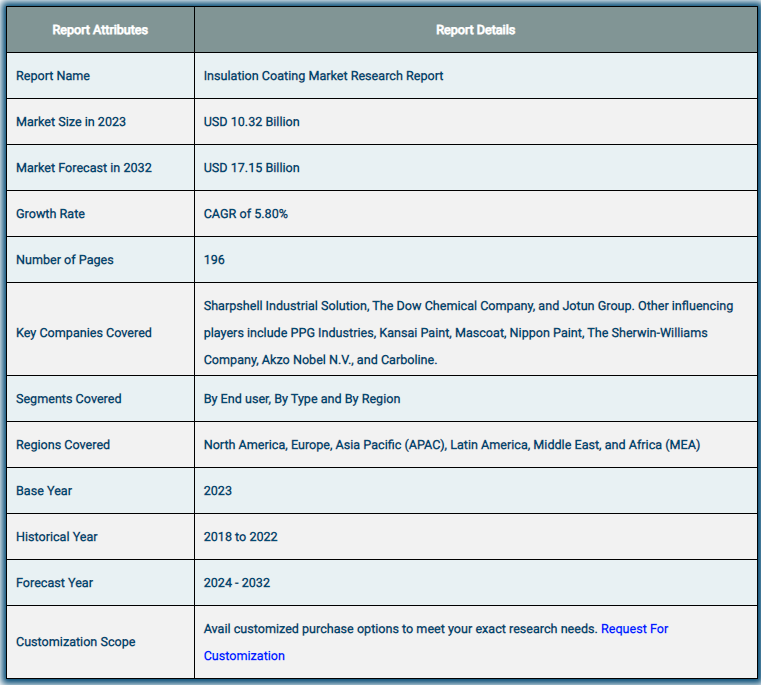
Task: Click Avail customized purchase options sentence
Action: point(400,629)
